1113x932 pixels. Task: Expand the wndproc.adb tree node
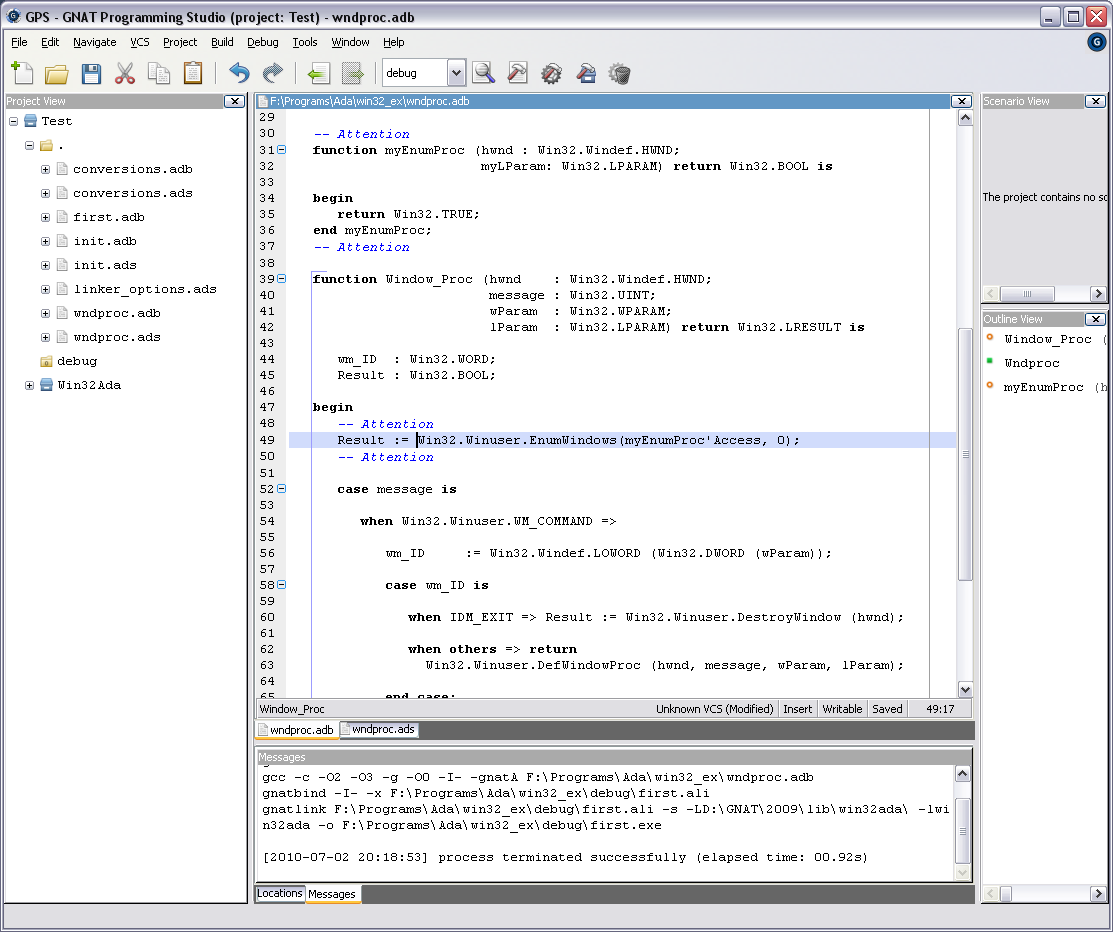coord(45,313)
